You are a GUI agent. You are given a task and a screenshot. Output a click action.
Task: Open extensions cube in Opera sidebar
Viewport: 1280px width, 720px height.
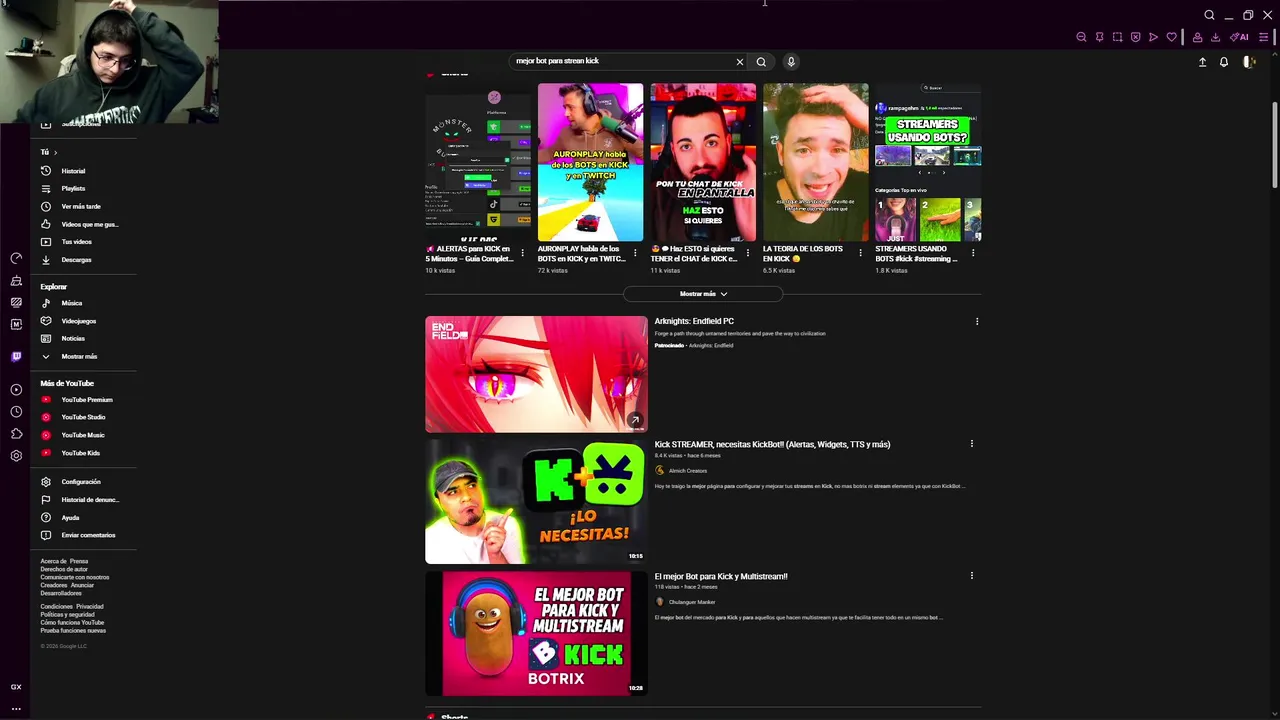coord(16,434)
